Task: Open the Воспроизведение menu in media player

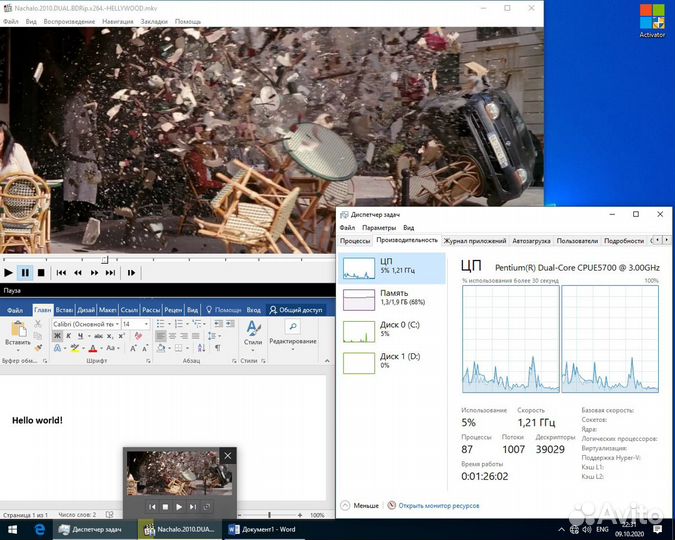Action: pos(69,21)
